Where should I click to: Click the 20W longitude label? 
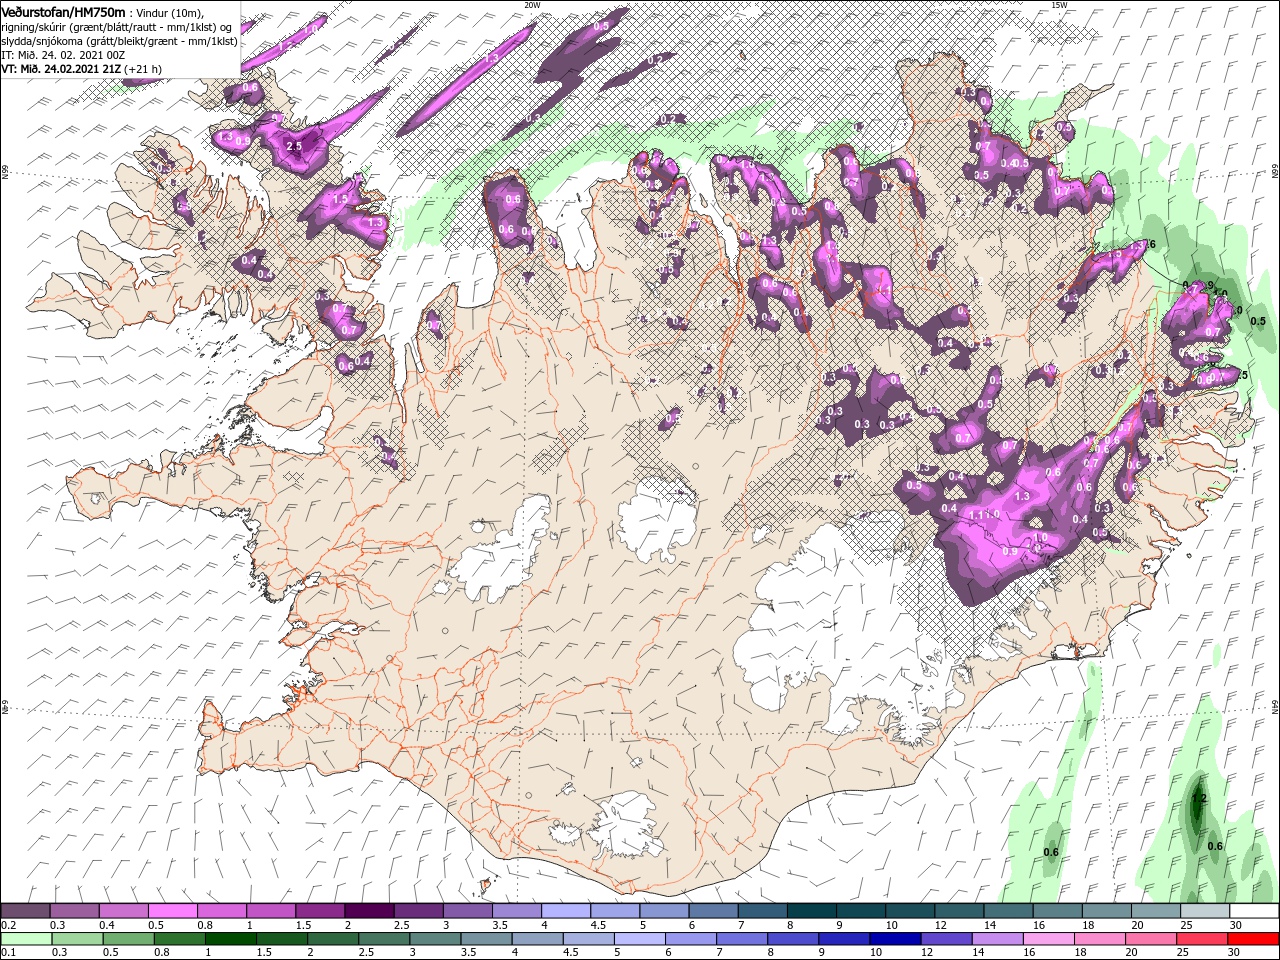532,4
